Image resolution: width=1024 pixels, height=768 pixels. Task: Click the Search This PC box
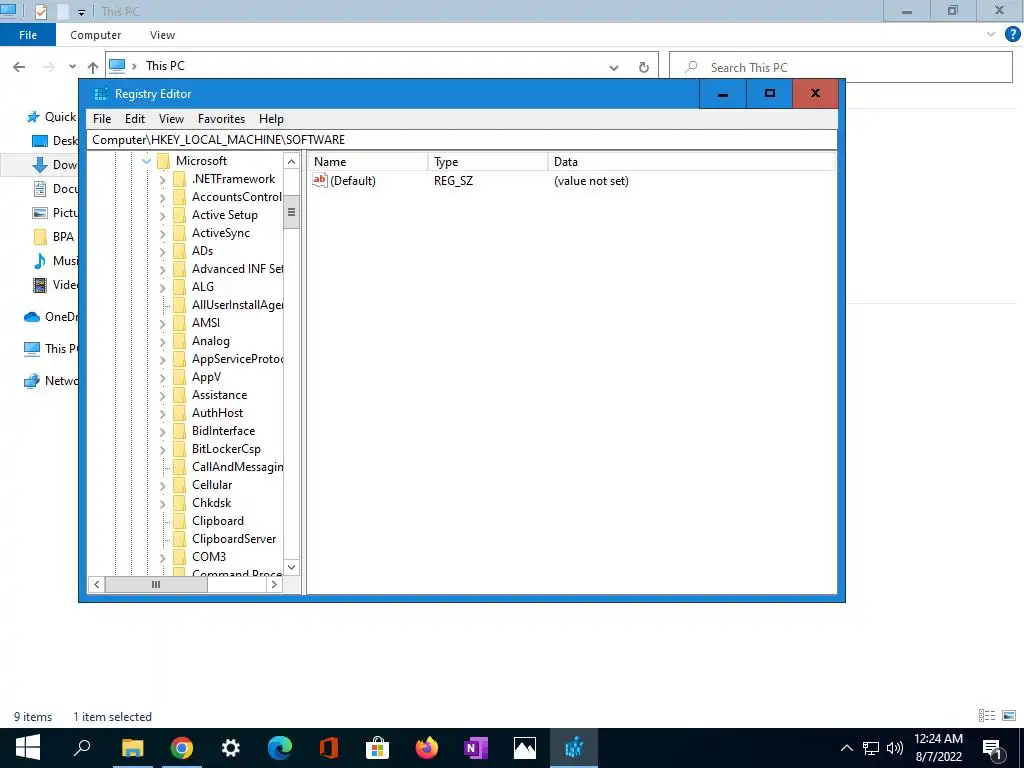click(841, 67)
